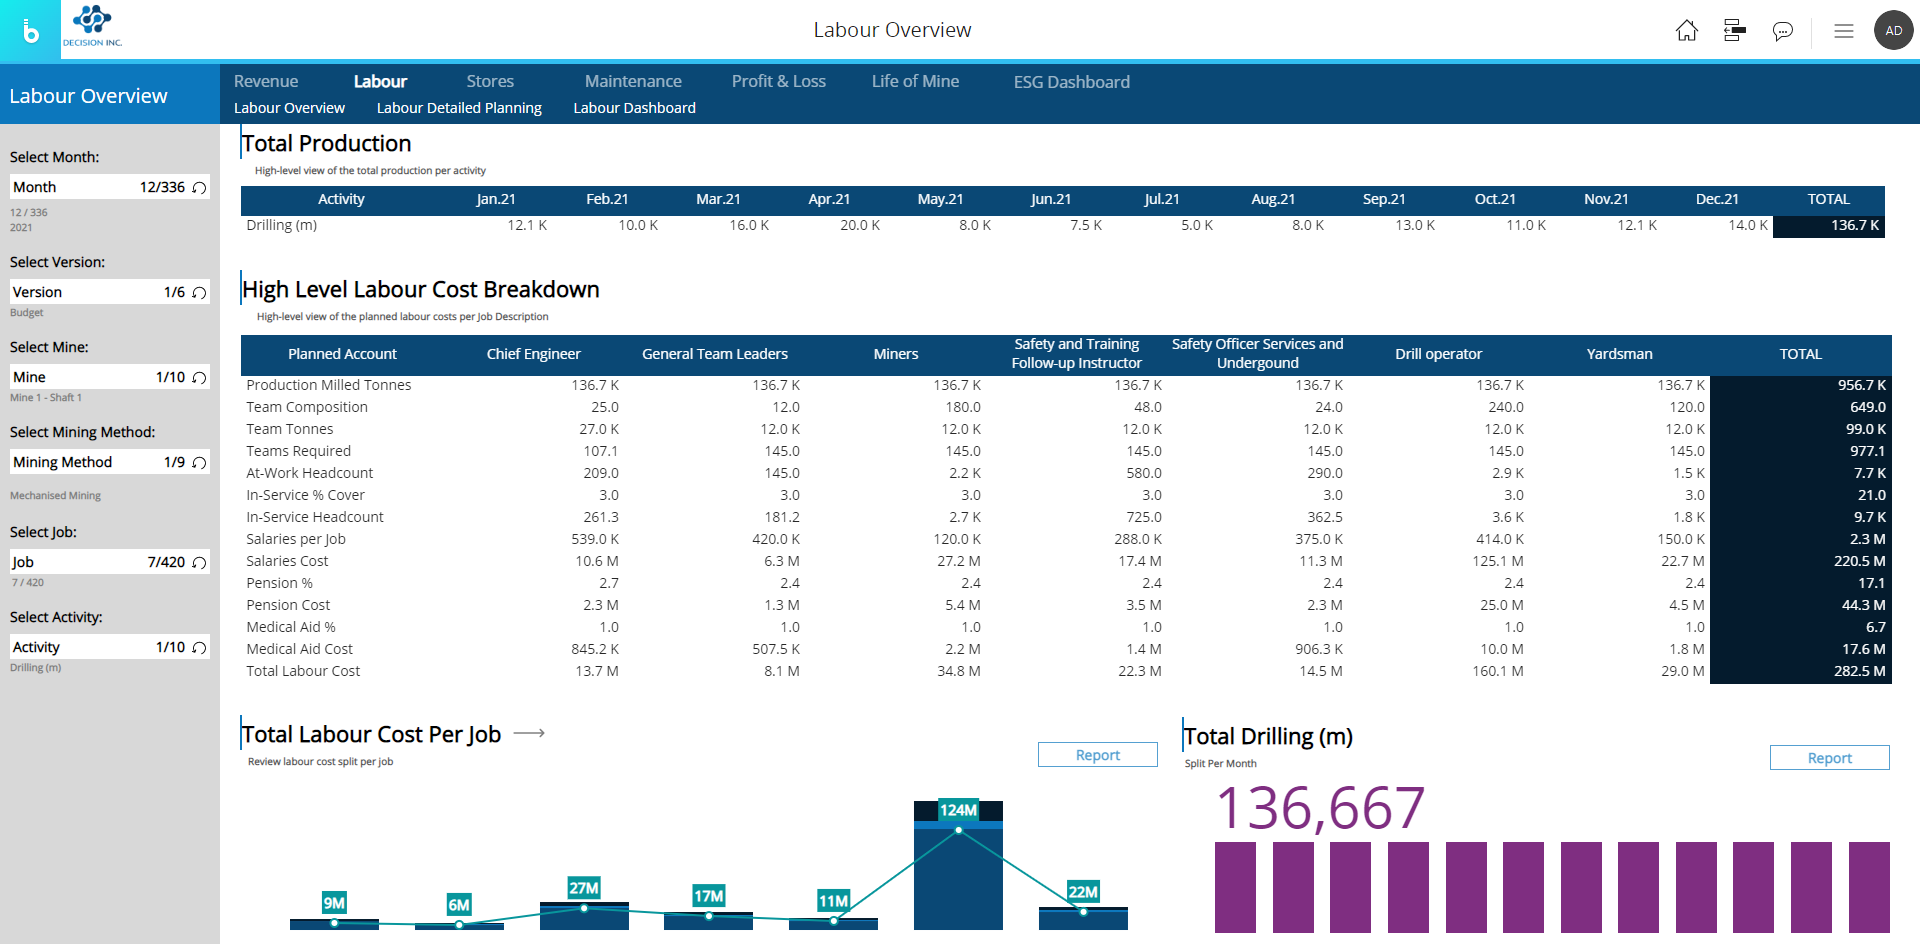Switch to the Life of Mine tab

[915, 81]
